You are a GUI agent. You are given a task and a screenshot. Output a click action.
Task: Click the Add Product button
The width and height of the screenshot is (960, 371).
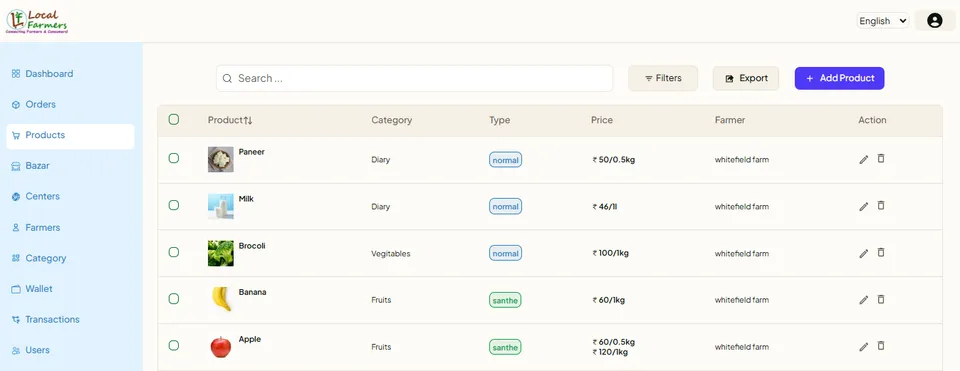[x=839, y=78]
